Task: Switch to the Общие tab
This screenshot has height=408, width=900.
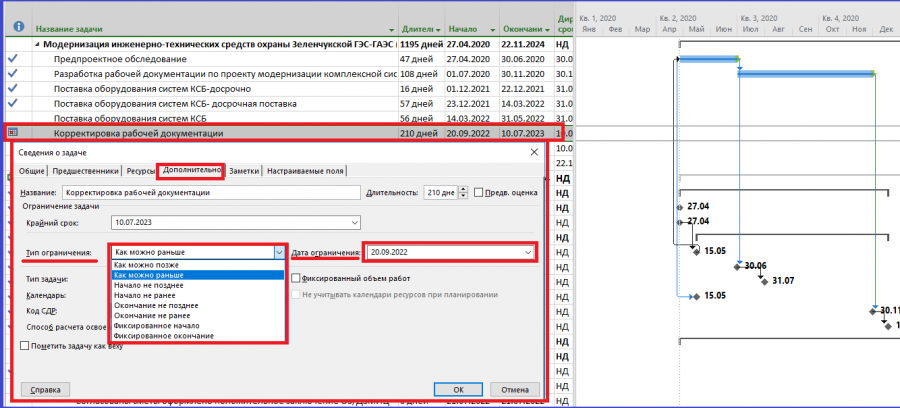Action: (x=32, y=171)
